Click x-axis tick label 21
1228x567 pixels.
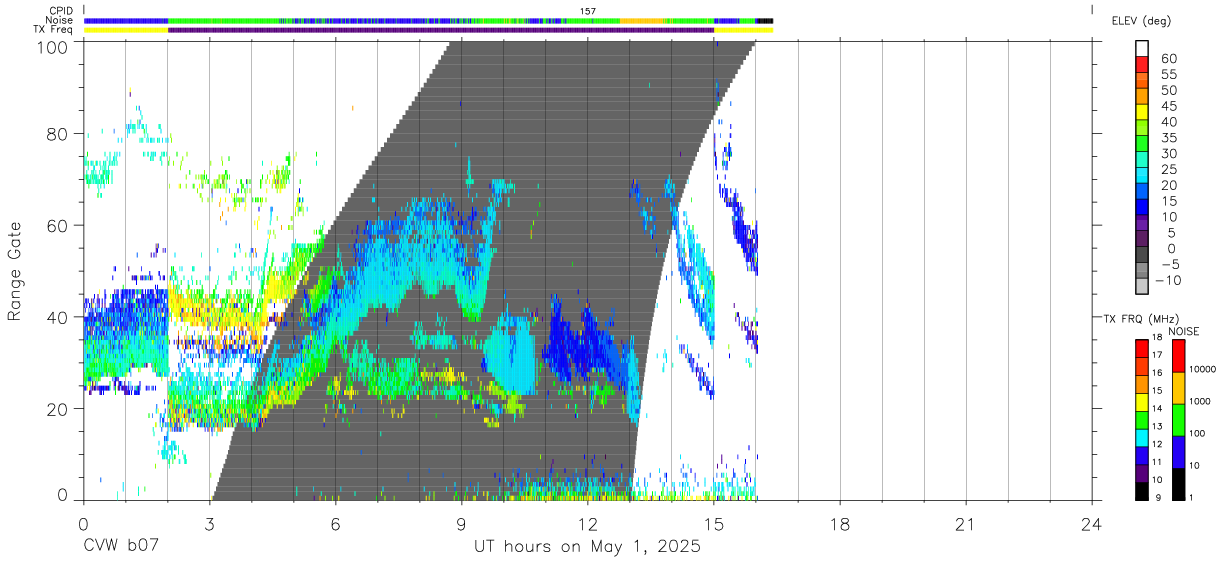[x=965, y=524]
